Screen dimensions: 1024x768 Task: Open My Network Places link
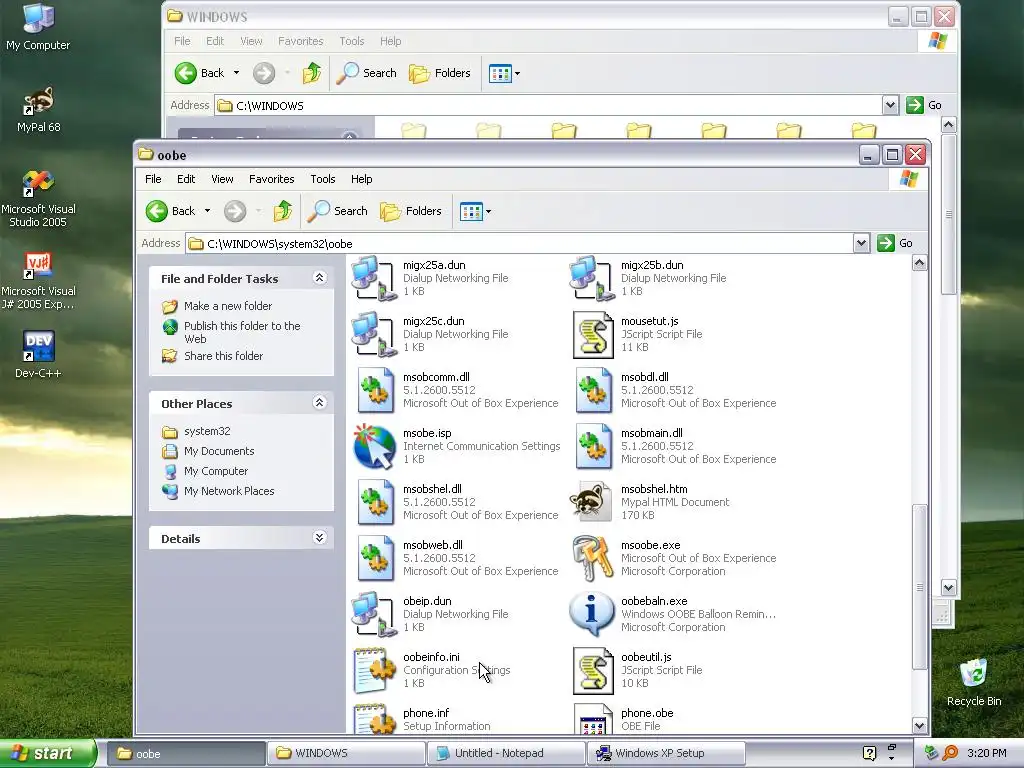(x=229, y=491)
